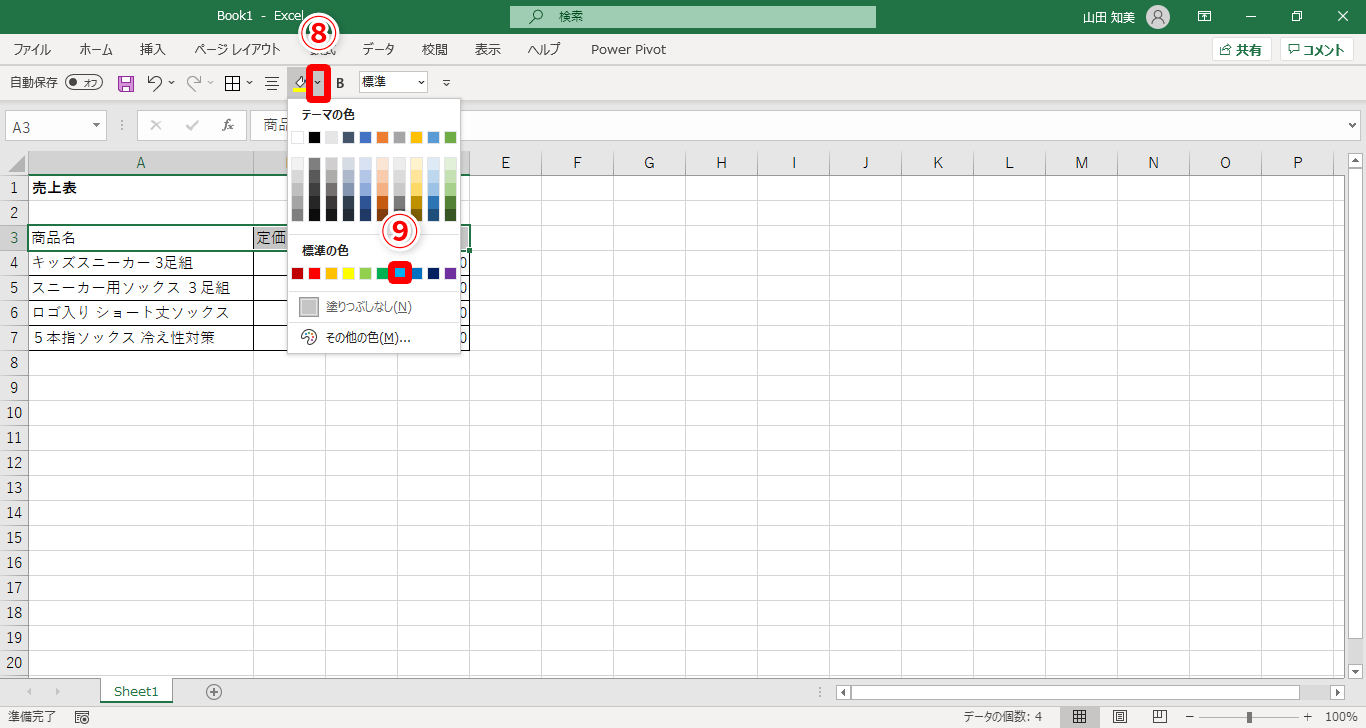Open the ページ レイアウト tab

click(x=237, y=49)
